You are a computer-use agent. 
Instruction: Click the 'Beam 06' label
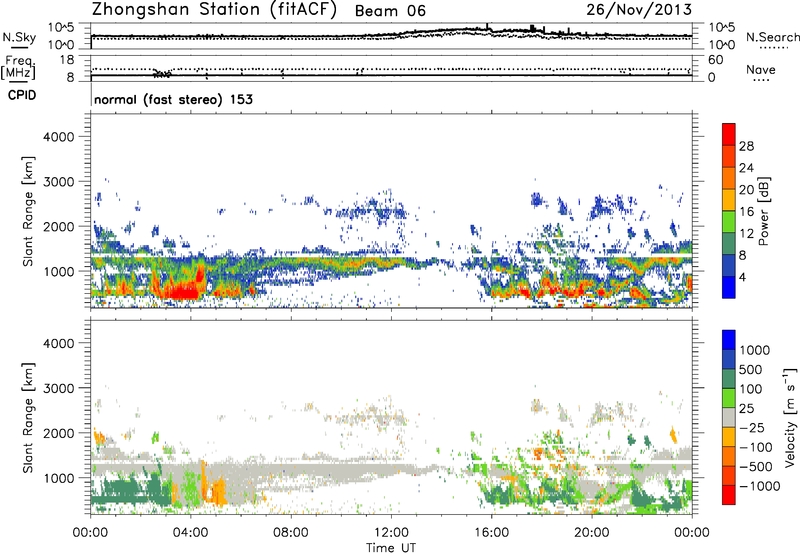390,11
